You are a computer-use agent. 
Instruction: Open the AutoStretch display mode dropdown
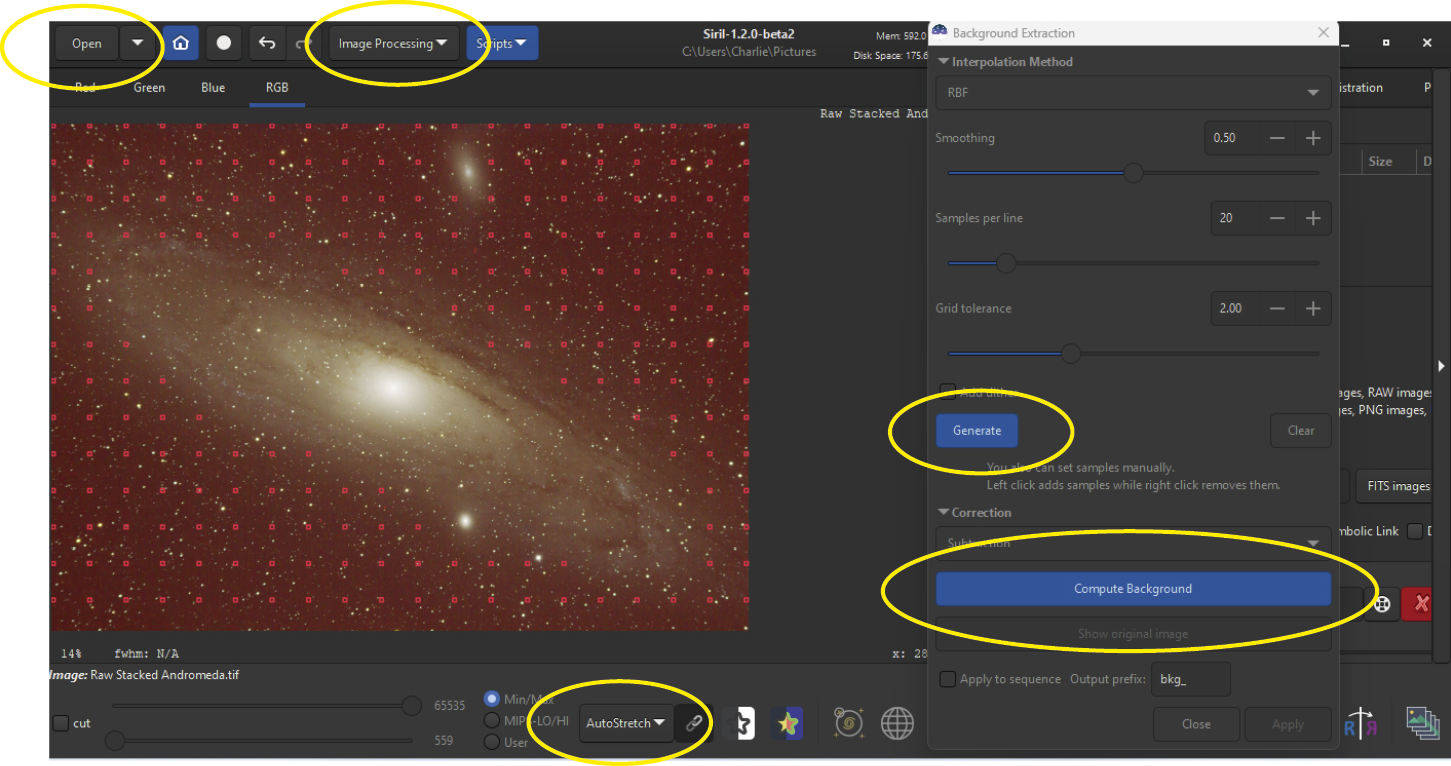626,722
